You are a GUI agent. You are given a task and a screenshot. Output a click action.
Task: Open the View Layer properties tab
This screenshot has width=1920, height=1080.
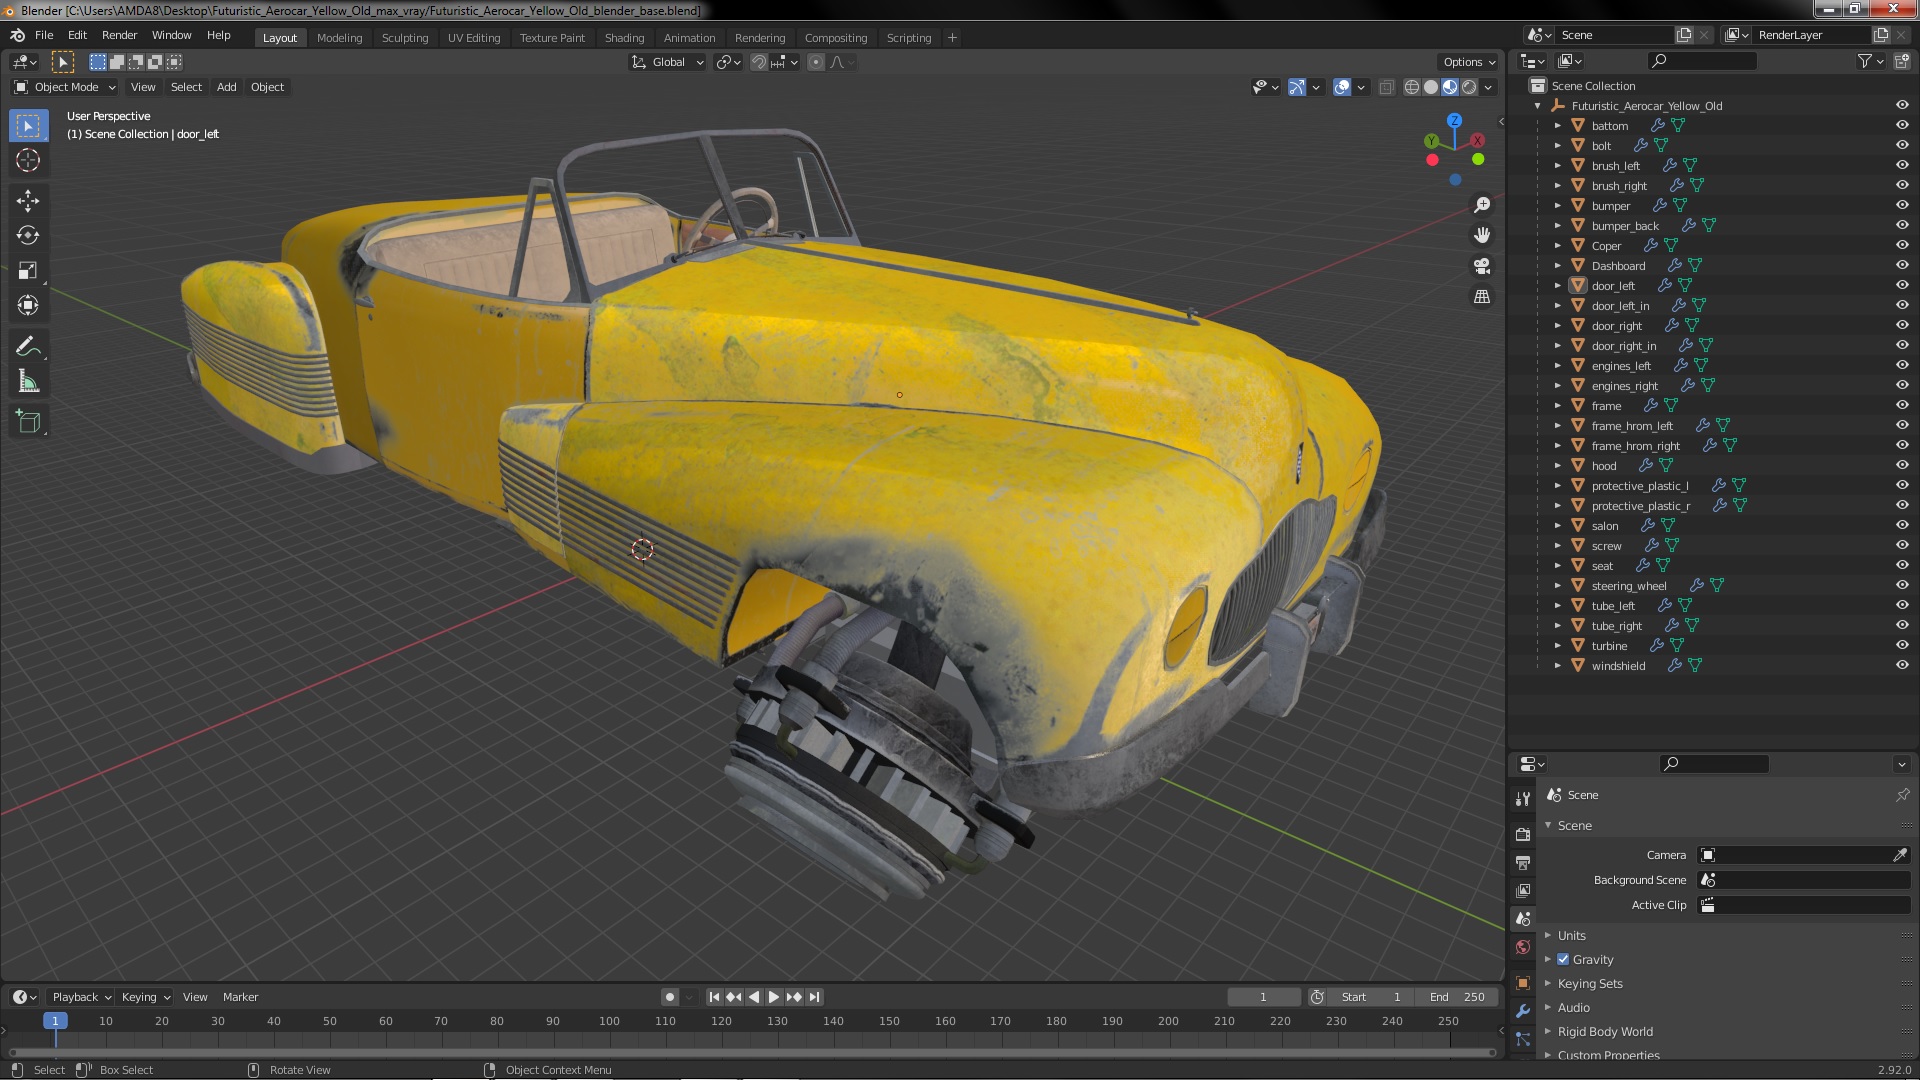click(x=1523, y=890)
